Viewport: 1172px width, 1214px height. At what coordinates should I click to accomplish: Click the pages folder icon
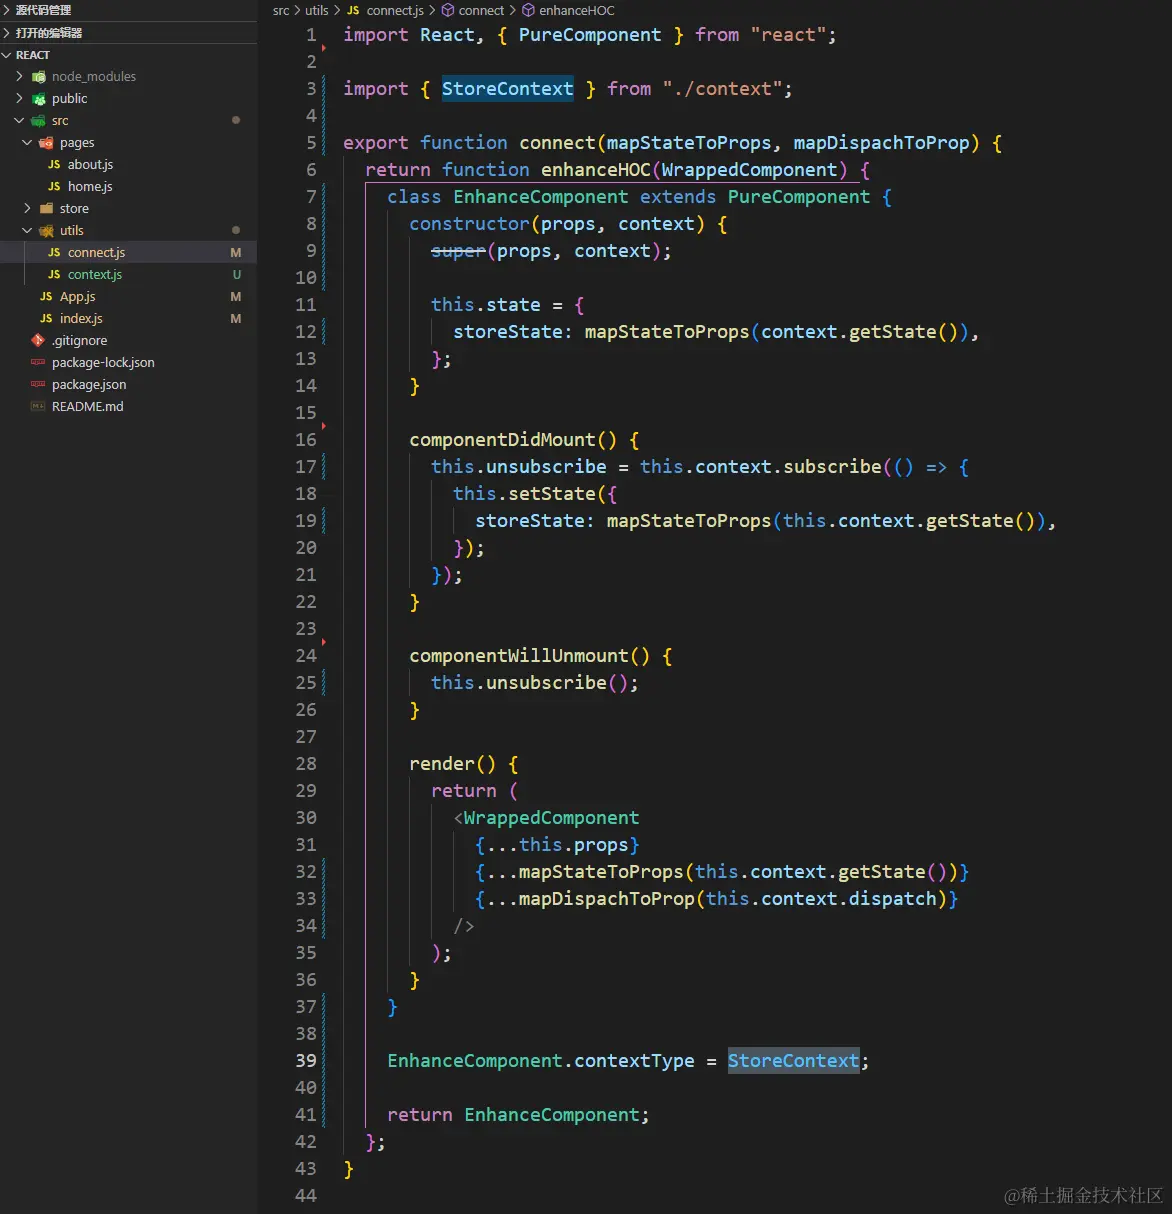[x=46, y=142]
